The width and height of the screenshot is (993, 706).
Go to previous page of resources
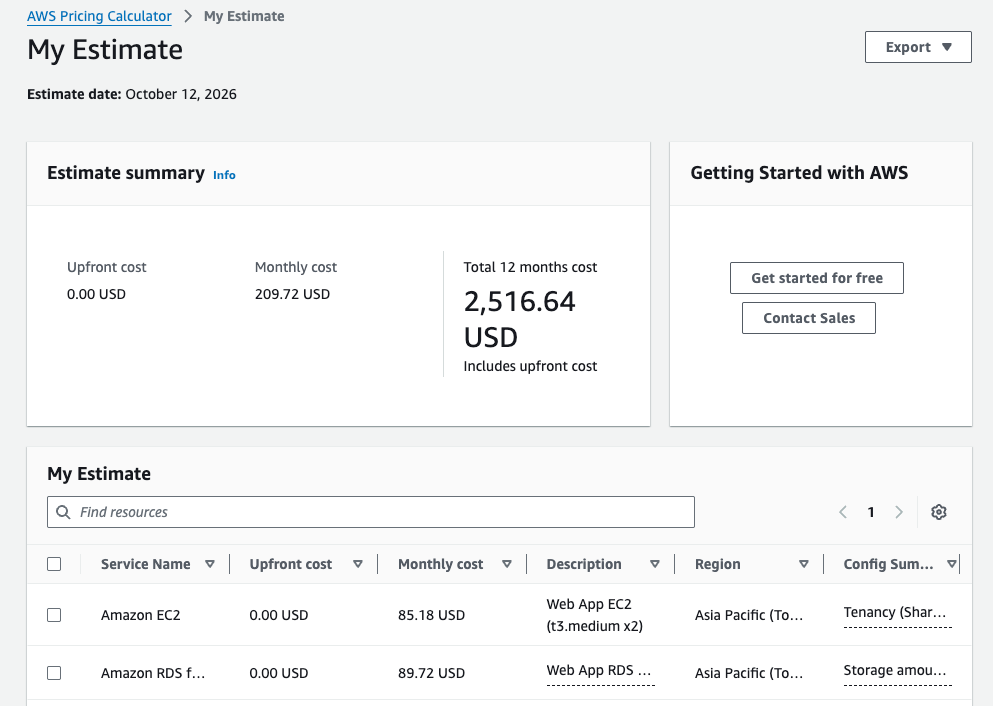point(843,512)
